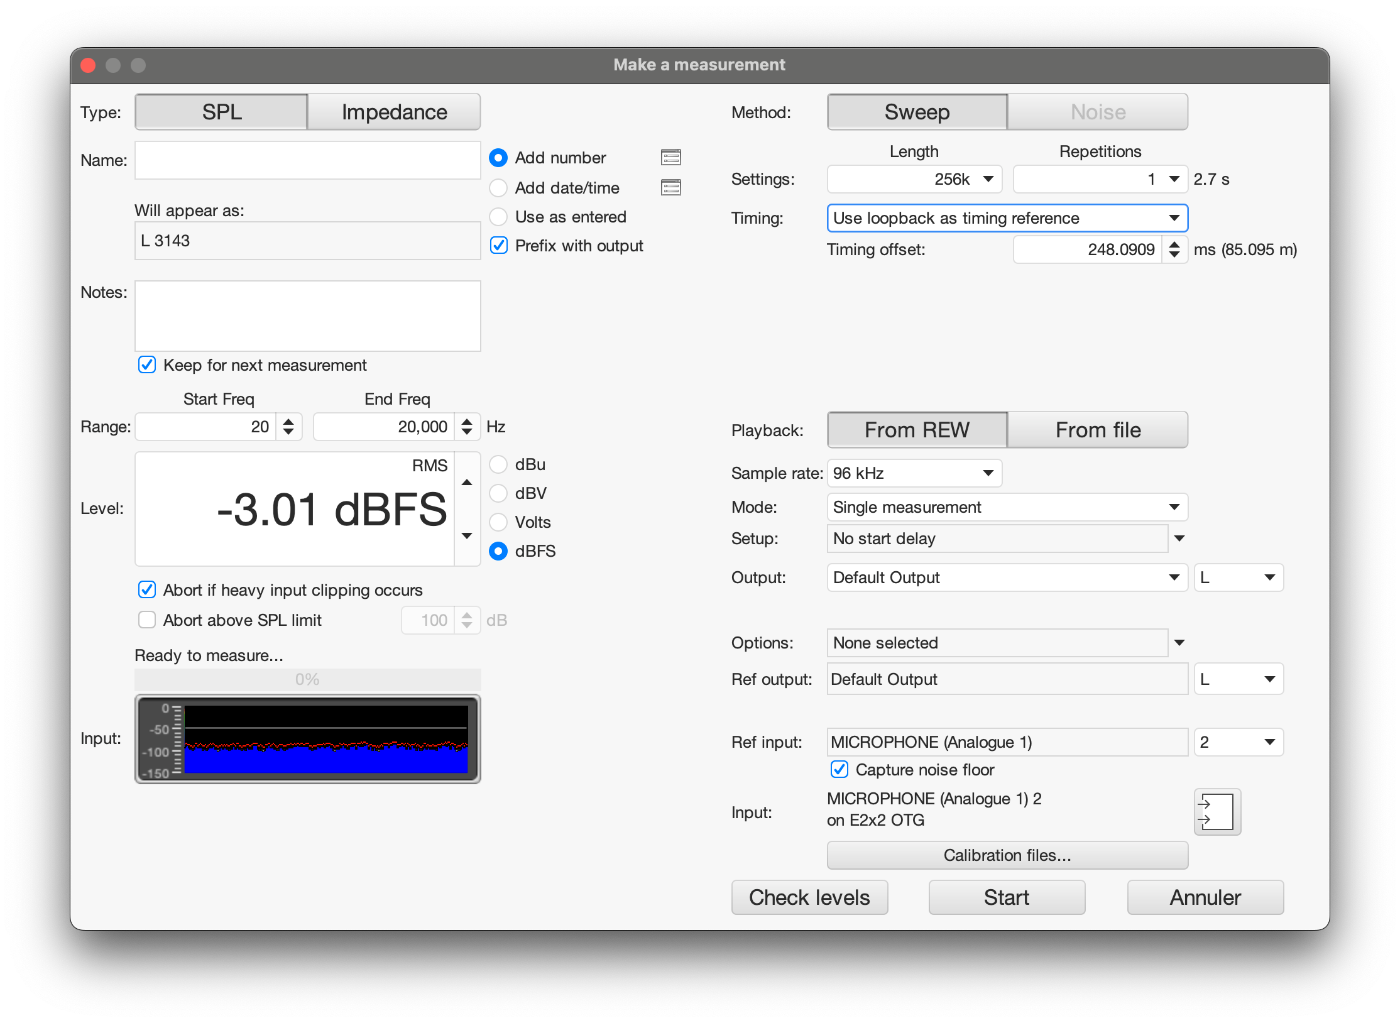Open Calibration files...
1400x1023 pixels.
click(x=1007, y=855)
